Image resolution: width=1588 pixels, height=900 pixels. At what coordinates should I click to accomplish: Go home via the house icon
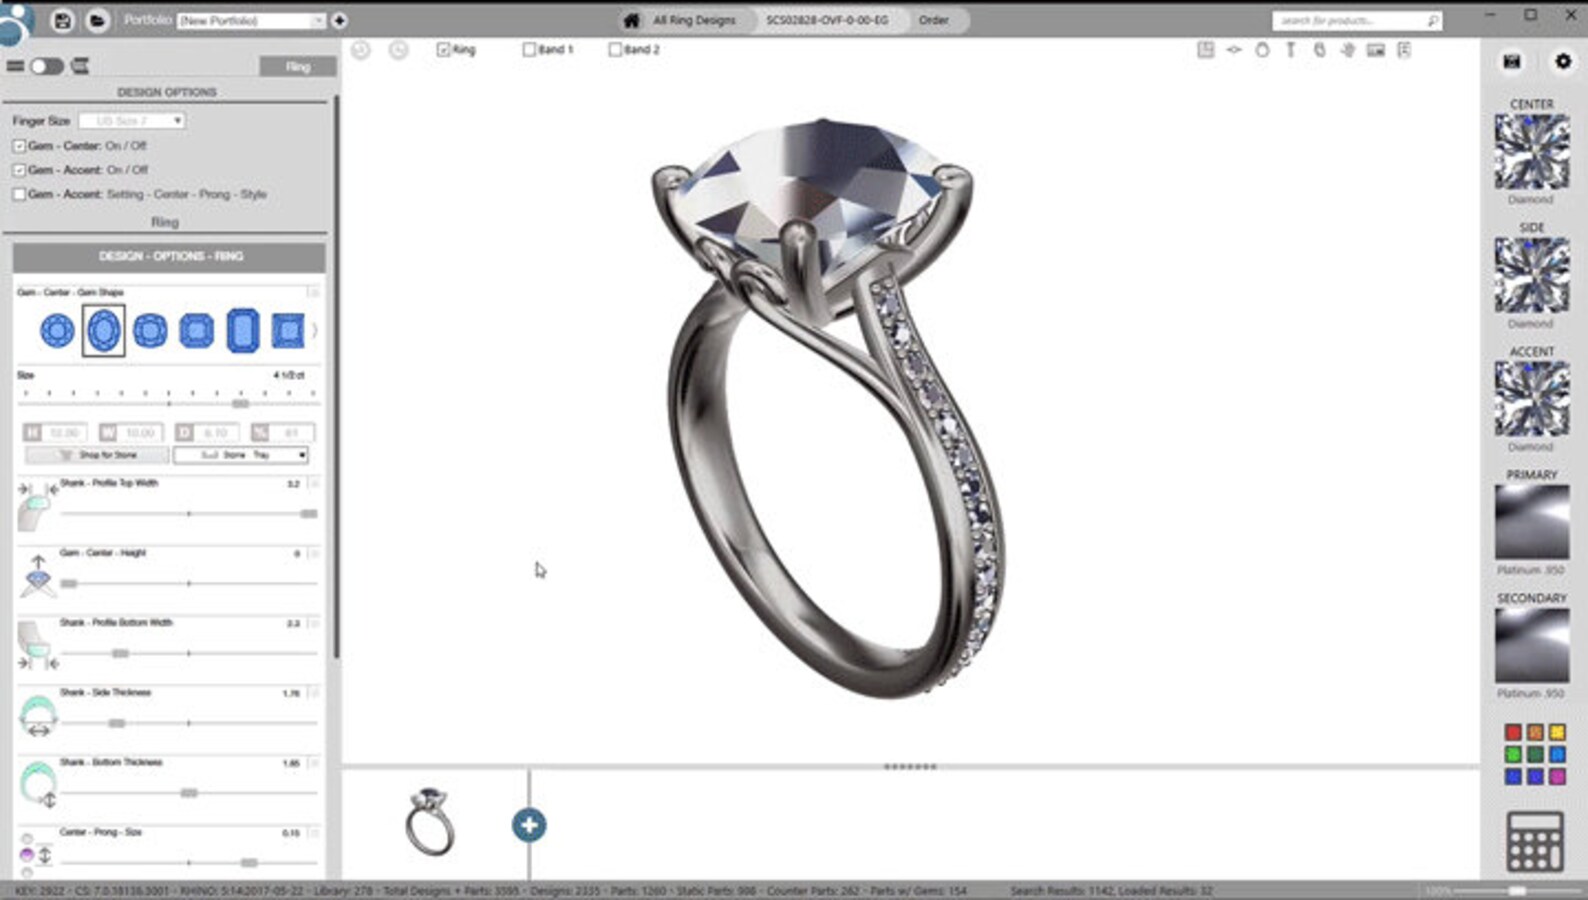[x=631, y=20]
